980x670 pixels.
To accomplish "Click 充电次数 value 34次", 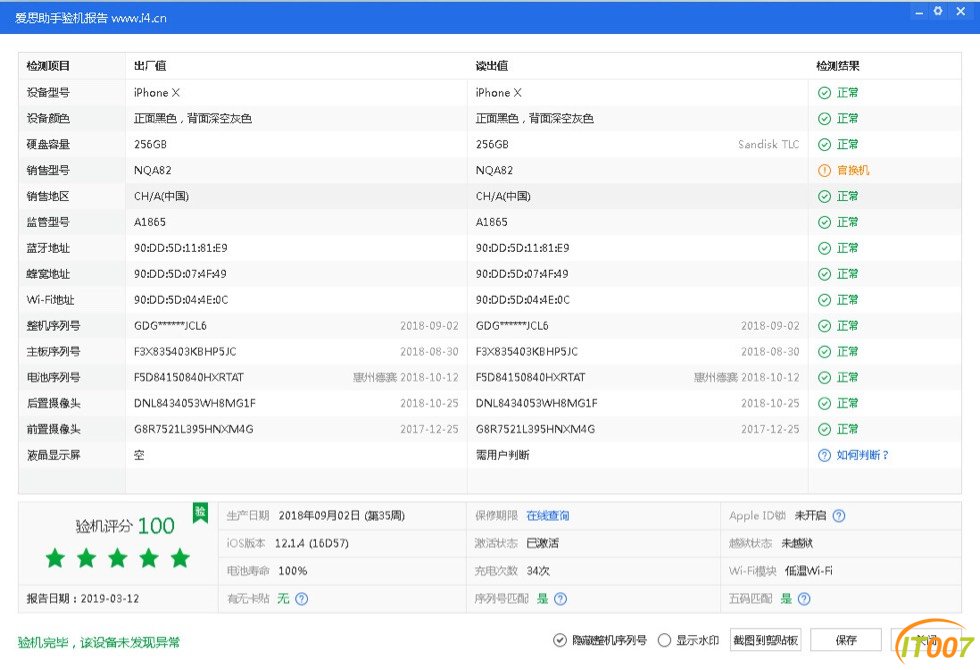I will 538,571.
